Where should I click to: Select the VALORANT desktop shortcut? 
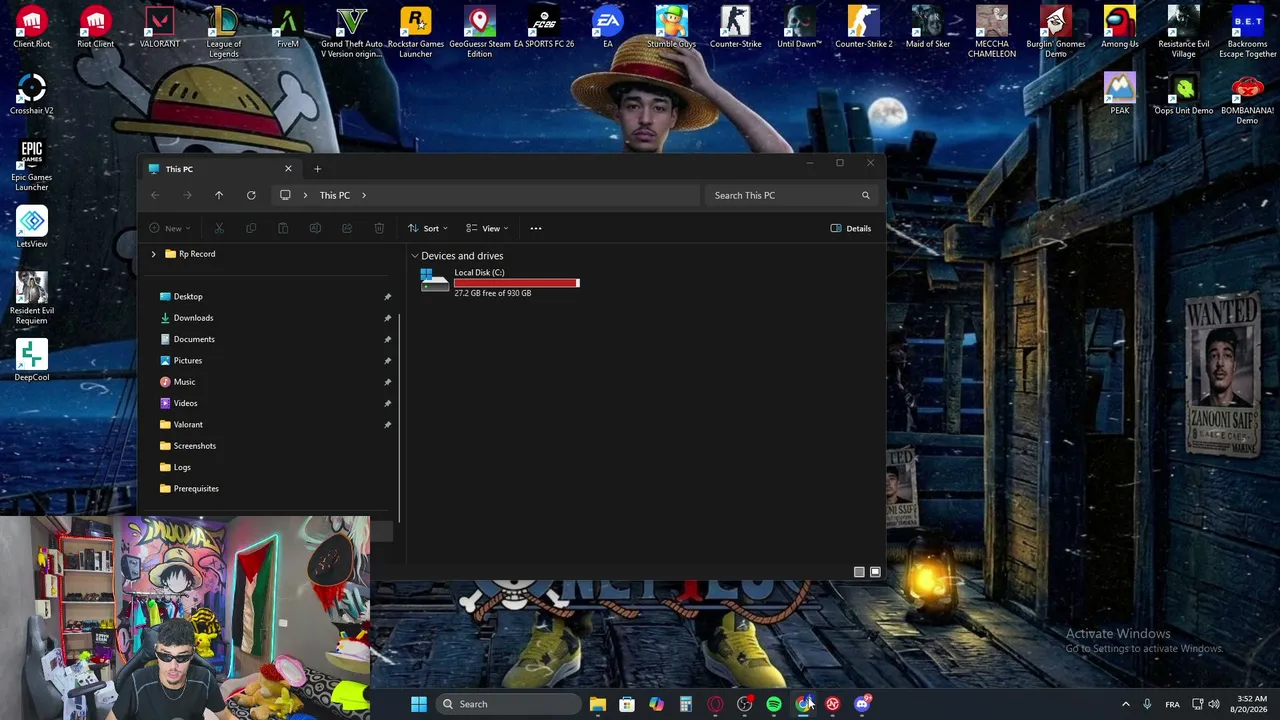point(160,28)
